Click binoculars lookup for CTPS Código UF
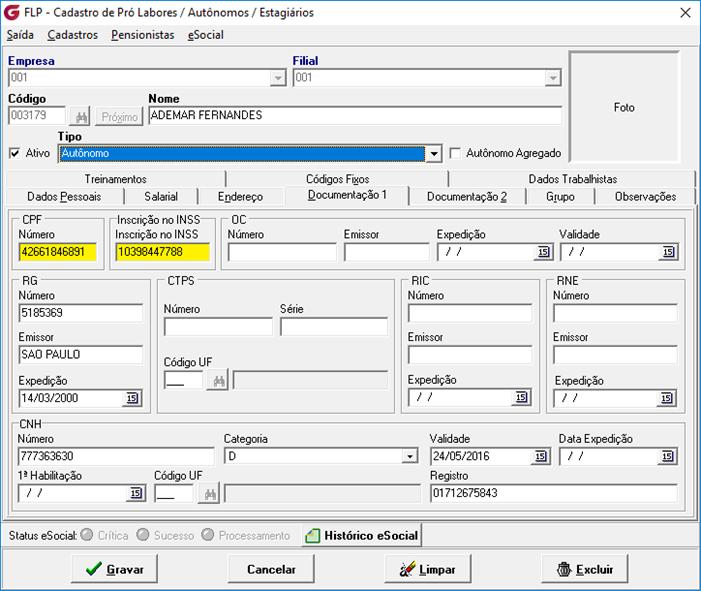 pos(218,380)
